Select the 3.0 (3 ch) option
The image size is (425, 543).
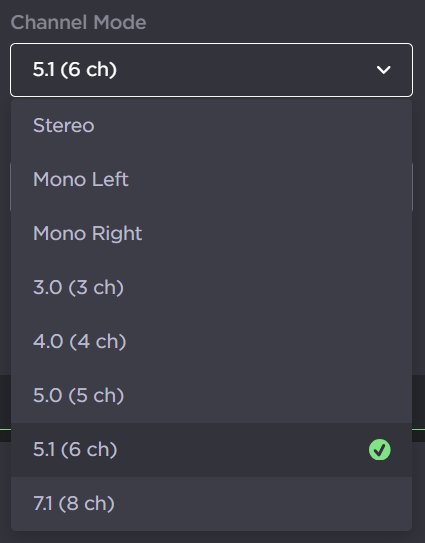211,287
